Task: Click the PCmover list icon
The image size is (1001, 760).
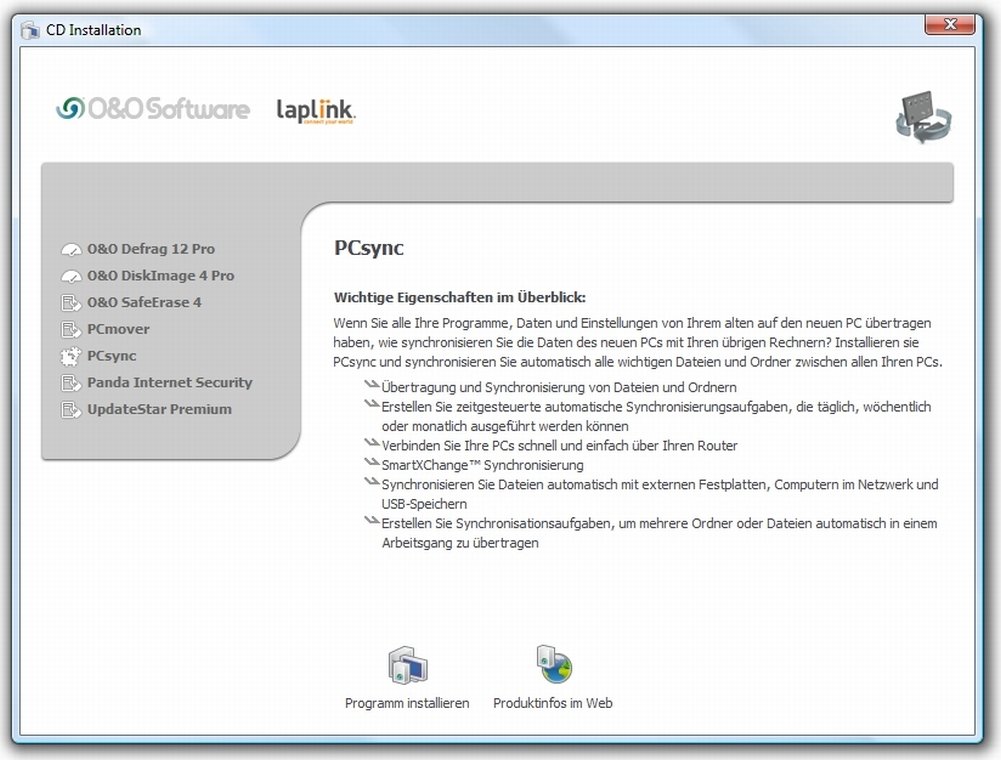Action: (x=71, y=330)
